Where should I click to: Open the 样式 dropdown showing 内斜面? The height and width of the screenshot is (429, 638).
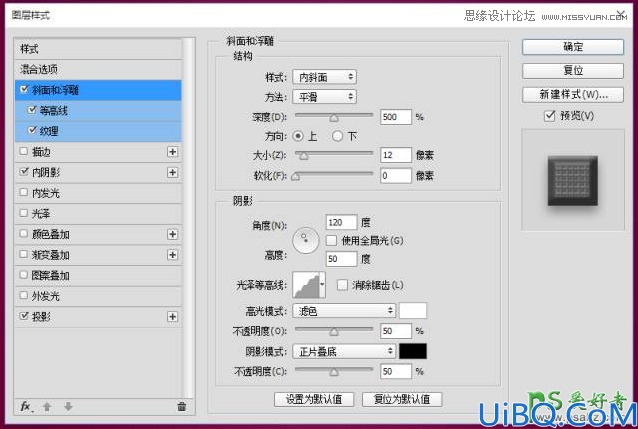click(x=324, y=77)
